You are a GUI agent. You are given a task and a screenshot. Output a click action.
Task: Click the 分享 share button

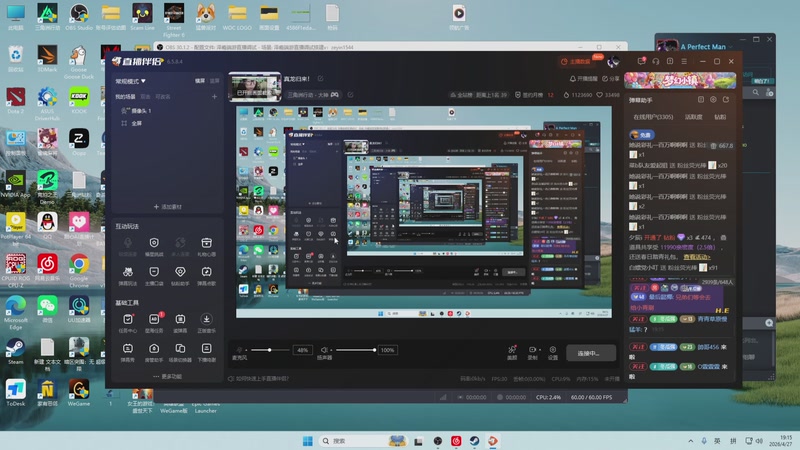611,79
